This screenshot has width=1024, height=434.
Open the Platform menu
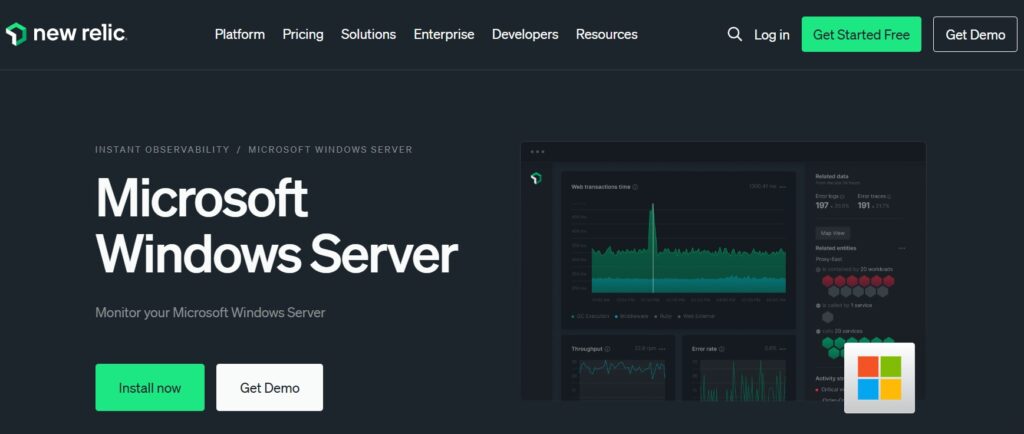240,34
